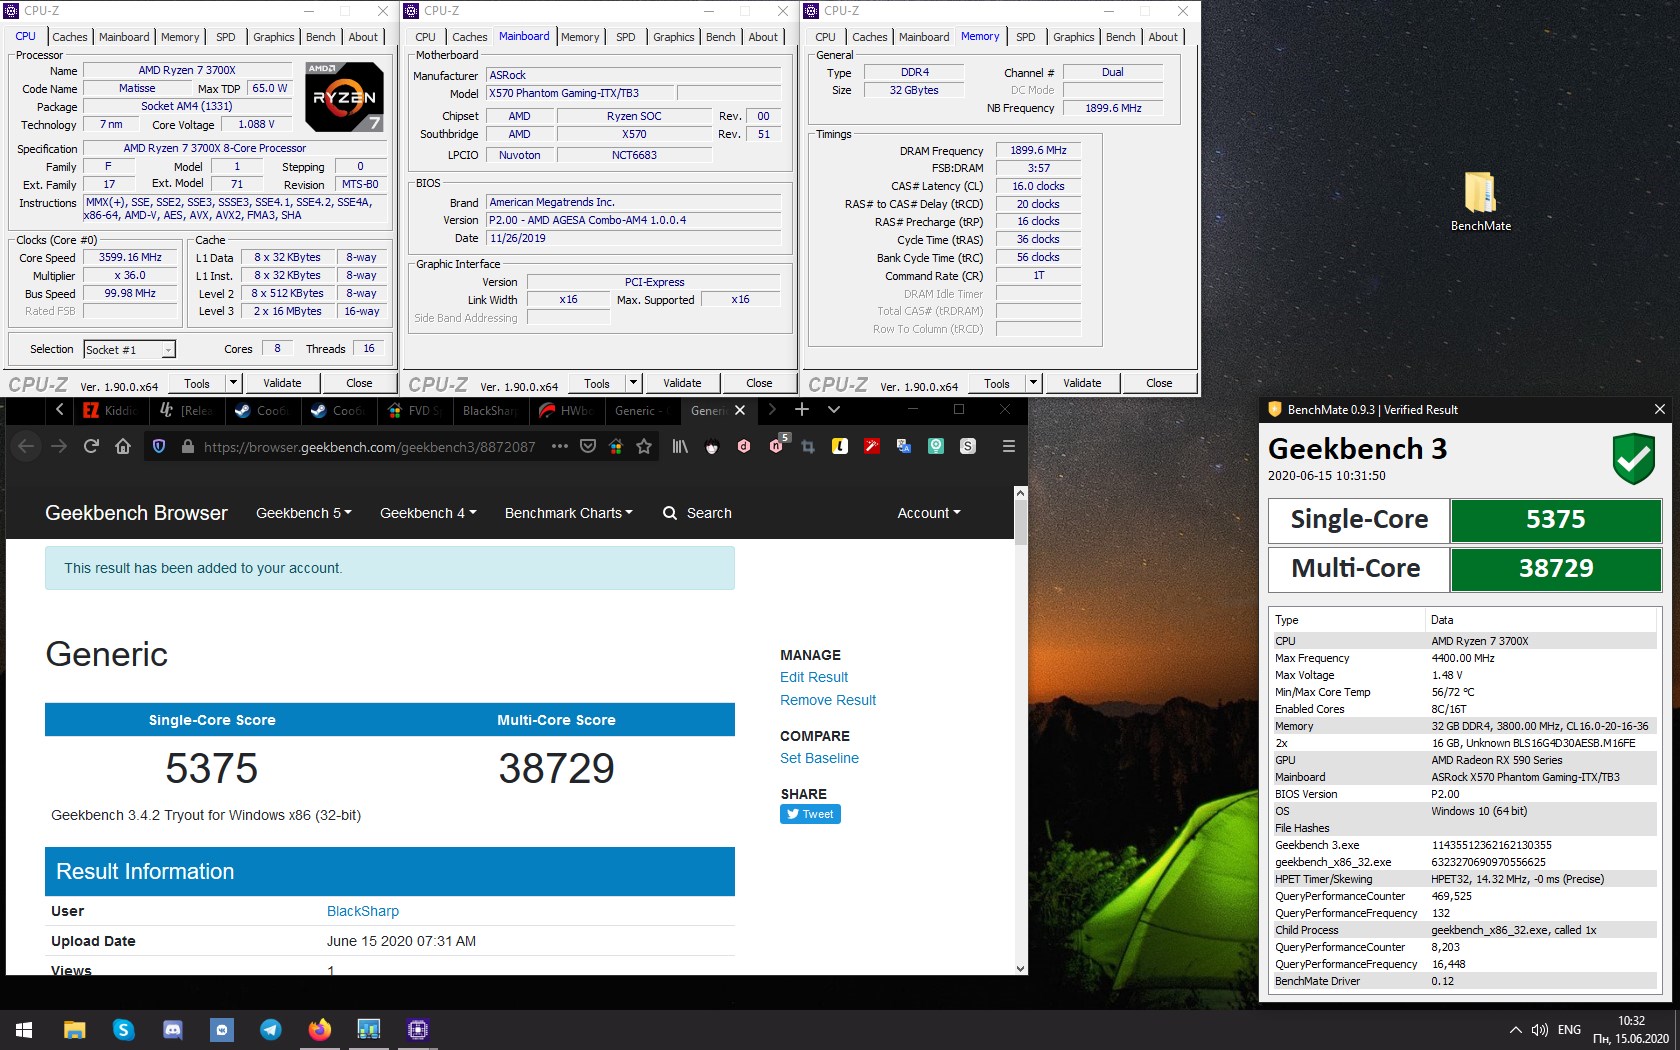Expand Geekbench 5 navbar dropdown
Screen dimensions: 1680x1050
[304, 513]
